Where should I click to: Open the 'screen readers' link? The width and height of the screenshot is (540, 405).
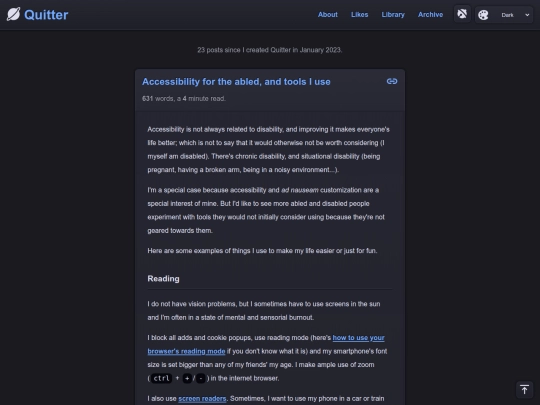(202, 398)
